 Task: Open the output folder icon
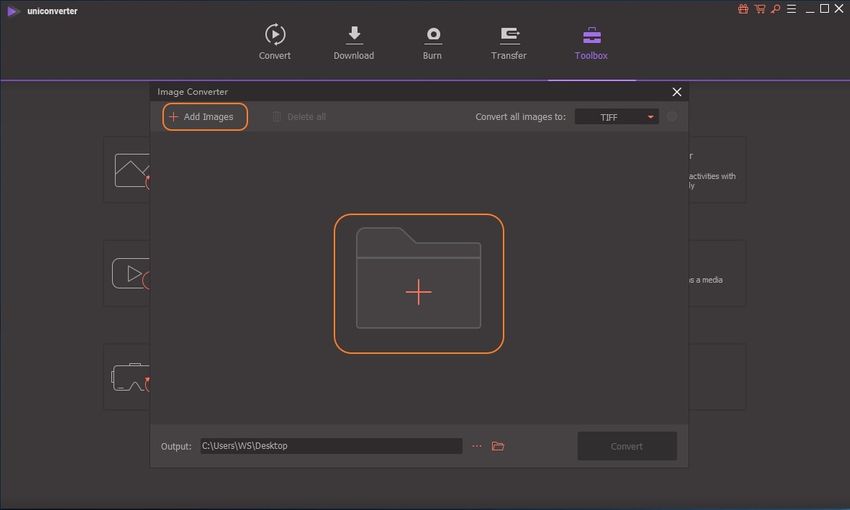coord(498,446)
